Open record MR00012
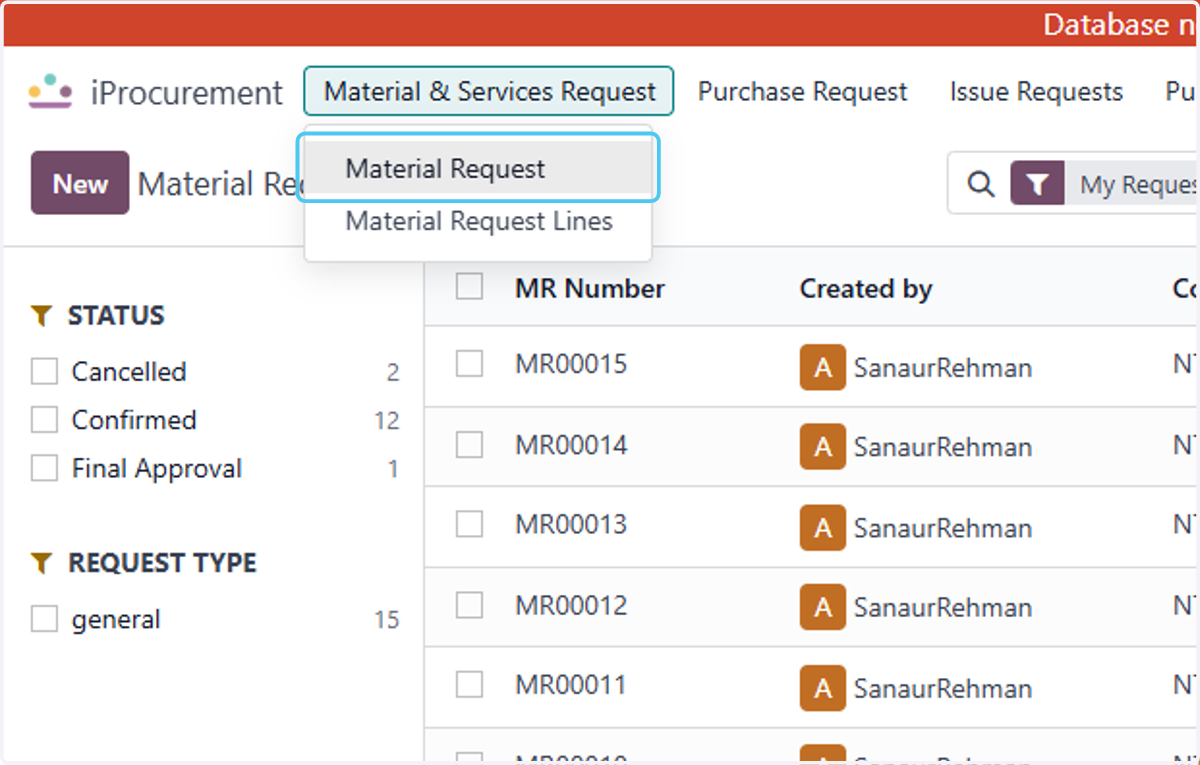Image resolution: width=1200 pixels, height=765 pixels. click(571, 605)
